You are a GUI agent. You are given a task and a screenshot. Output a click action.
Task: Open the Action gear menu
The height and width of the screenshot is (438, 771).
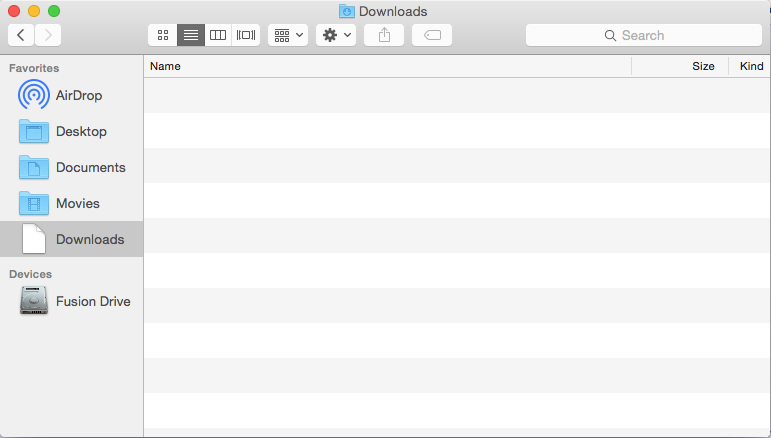tap(336, 35)
